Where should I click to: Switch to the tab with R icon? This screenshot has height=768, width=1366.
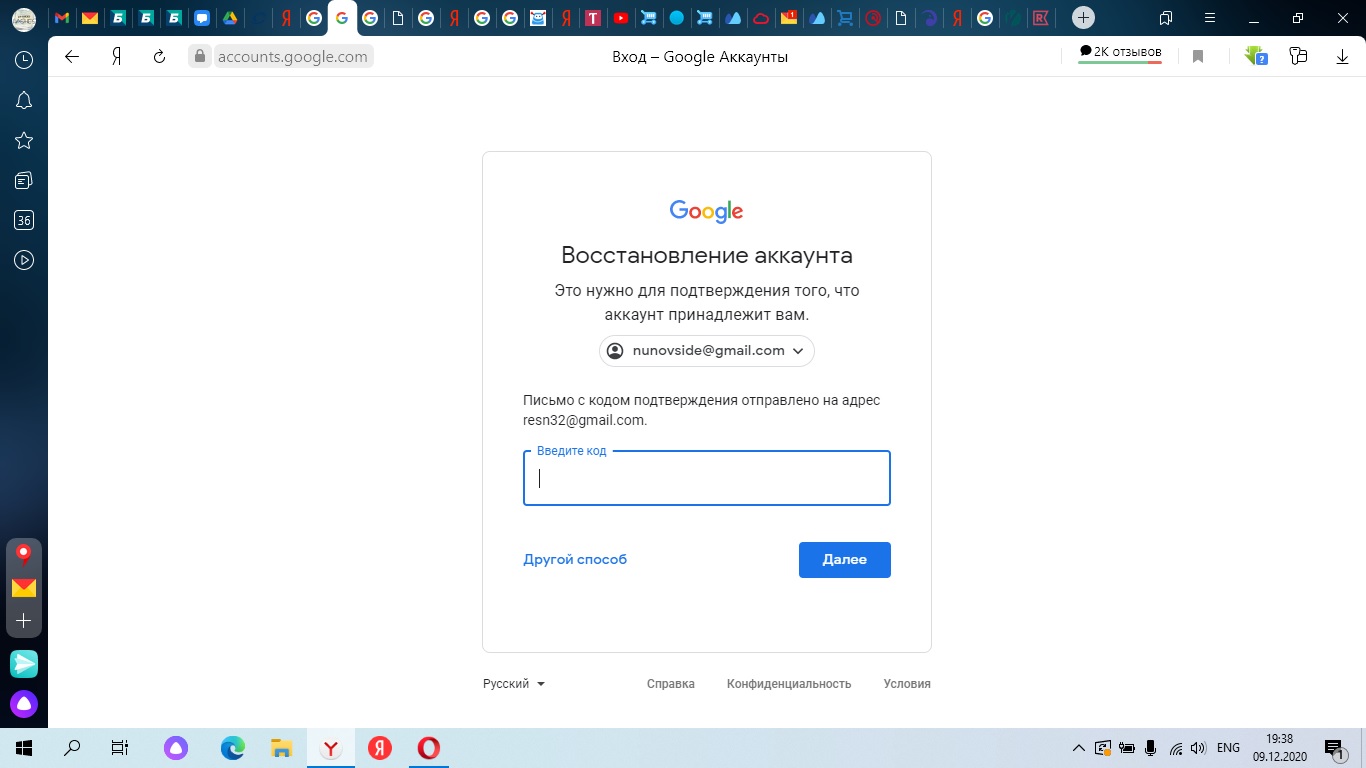[x=1041, y=18]
